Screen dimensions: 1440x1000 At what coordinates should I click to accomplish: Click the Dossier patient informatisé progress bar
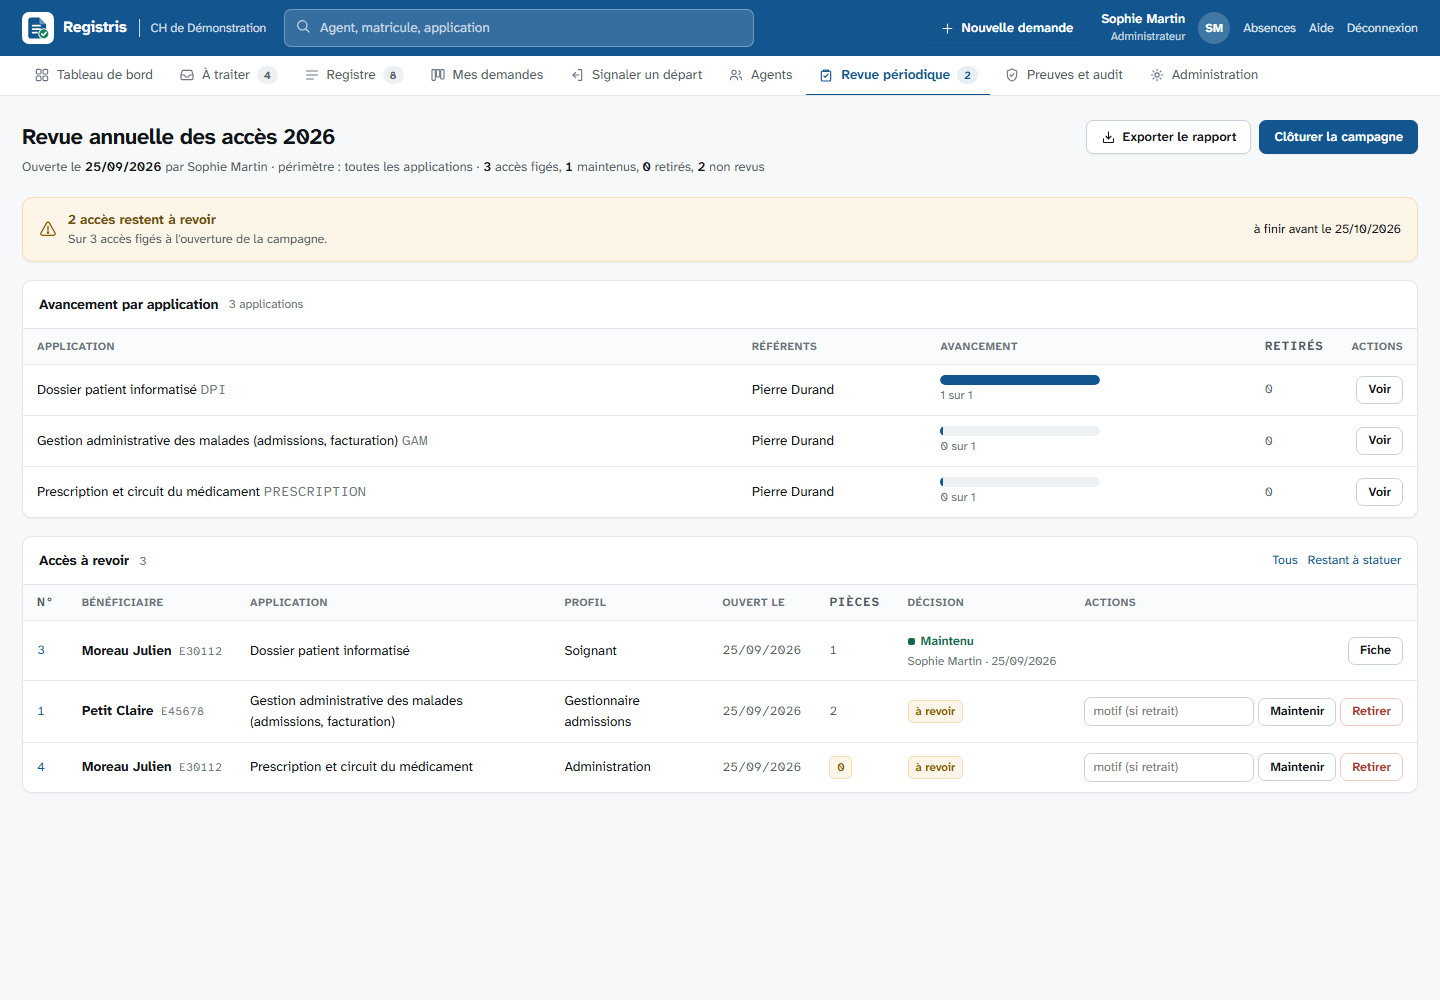tap(1020, 380)
